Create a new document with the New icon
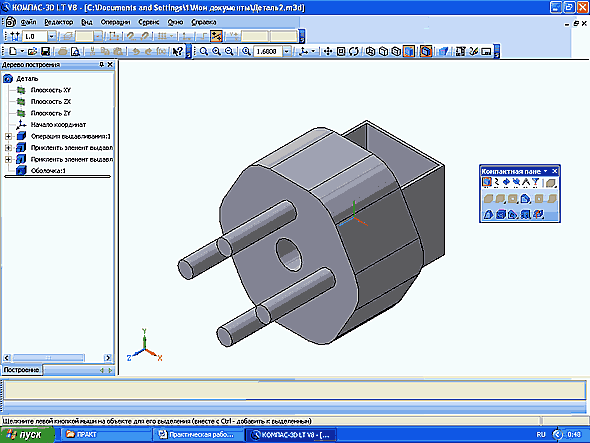The image size is (590, 443). [x=13, y=51]
